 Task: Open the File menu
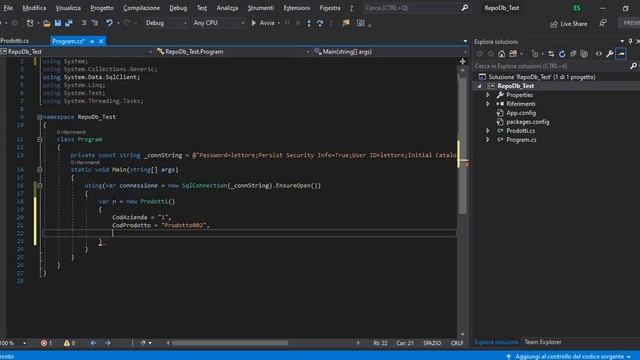pos(8,8)
